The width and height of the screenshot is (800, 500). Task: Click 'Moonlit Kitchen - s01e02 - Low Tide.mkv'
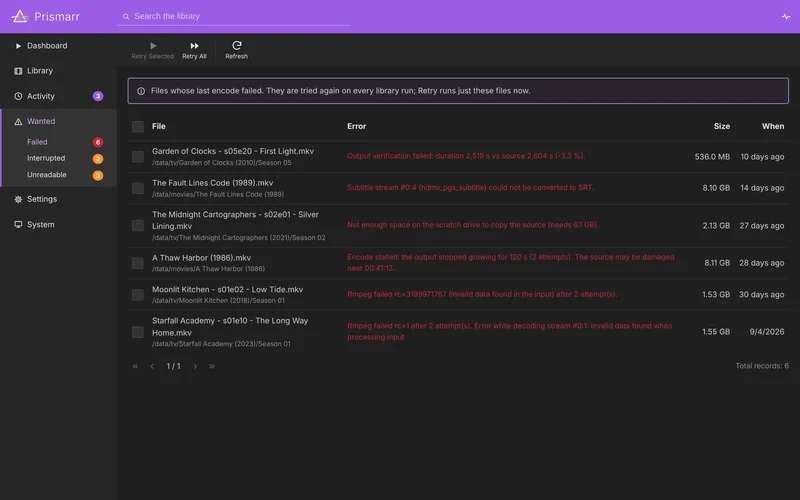coord(228,290)
